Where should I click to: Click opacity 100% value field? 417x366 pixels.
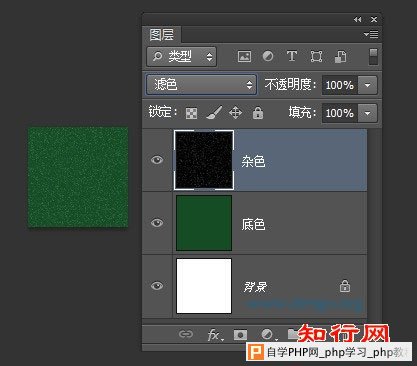click(x=340, y=85)
